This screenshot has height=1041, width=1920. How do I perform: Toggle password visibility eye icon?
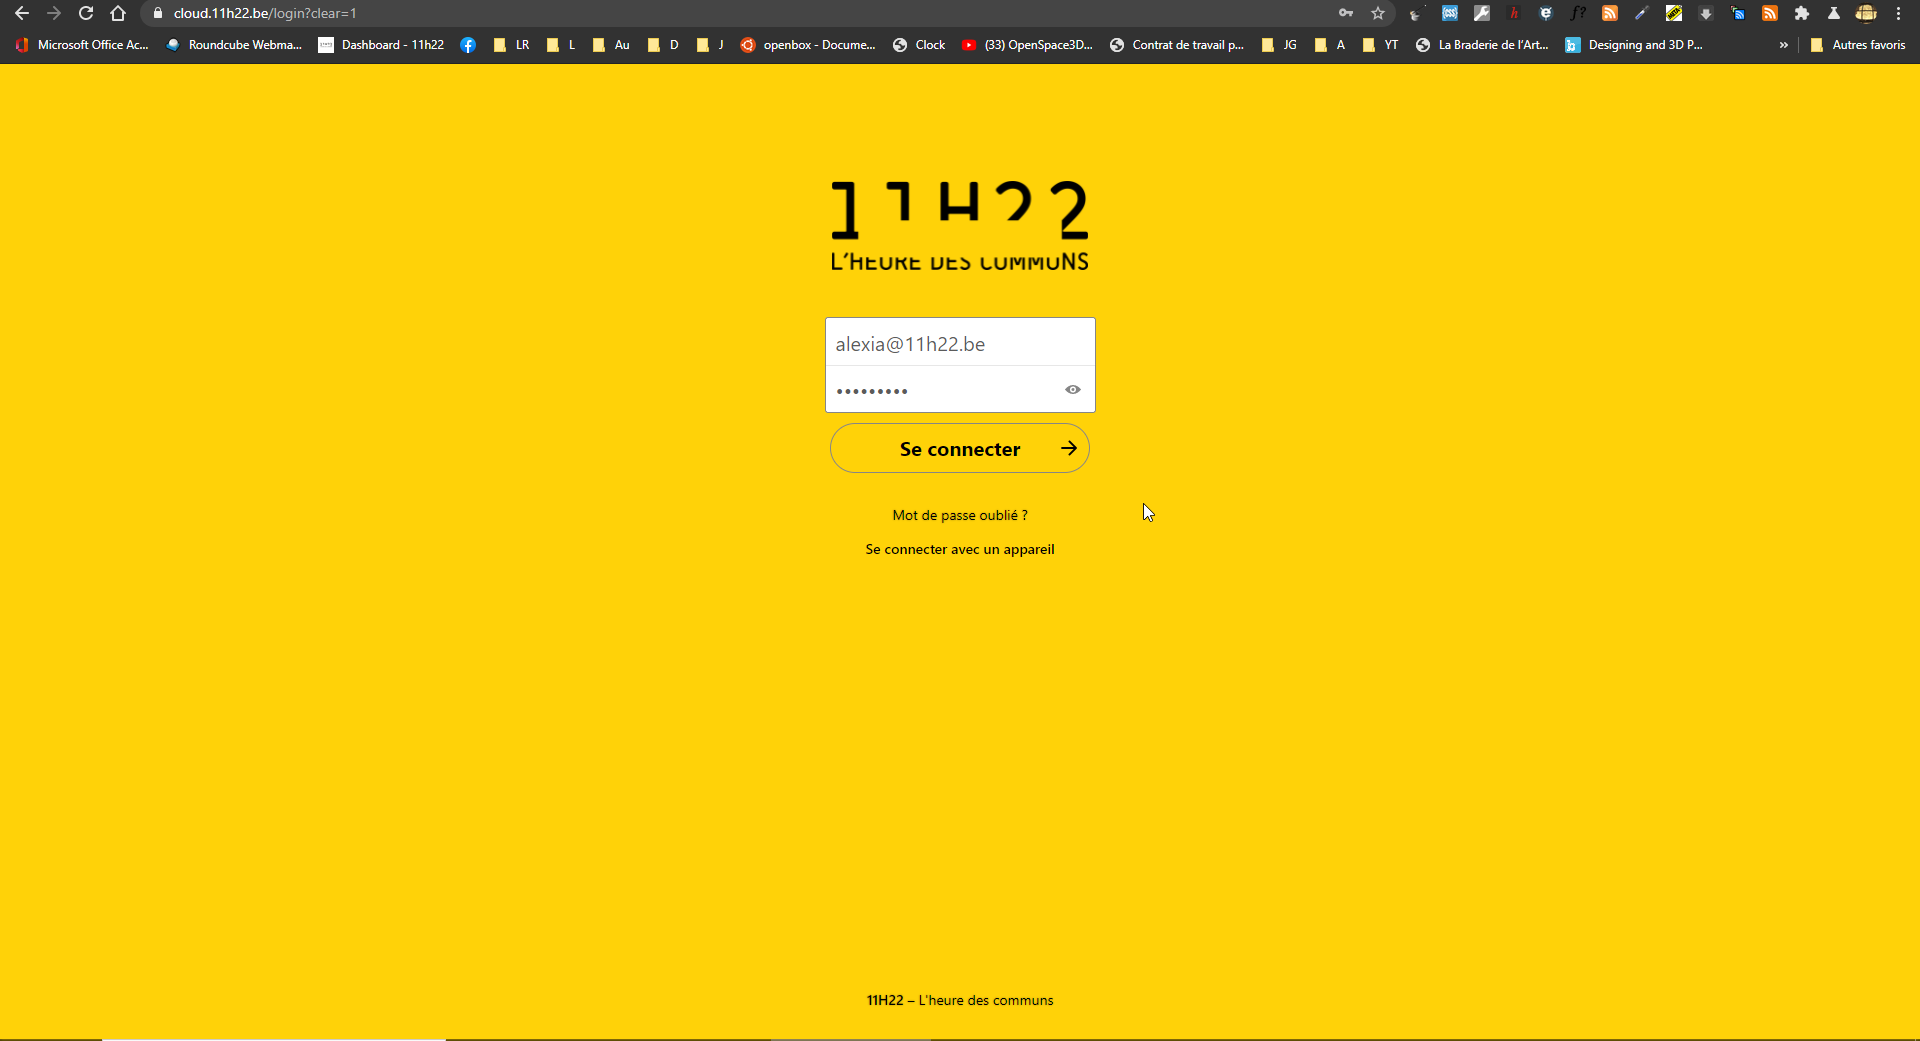point(1072,390)
